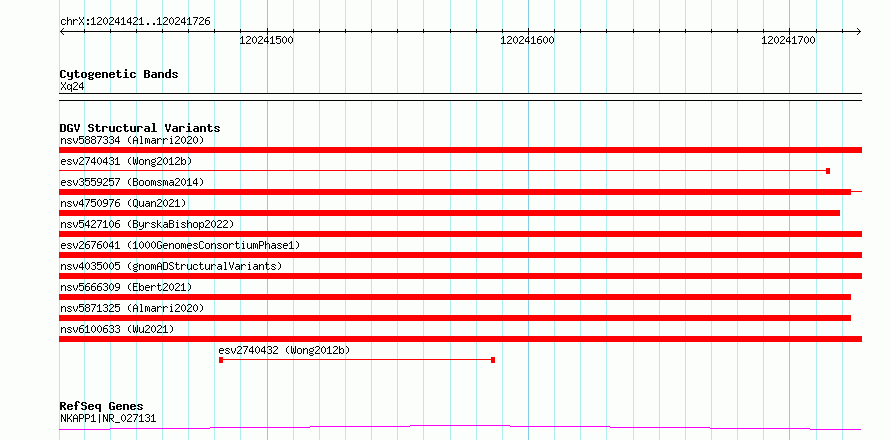Click the nsv6100633 (Wu2021) label
Viewport: 890px width, 440px height.
click(117, 329)
